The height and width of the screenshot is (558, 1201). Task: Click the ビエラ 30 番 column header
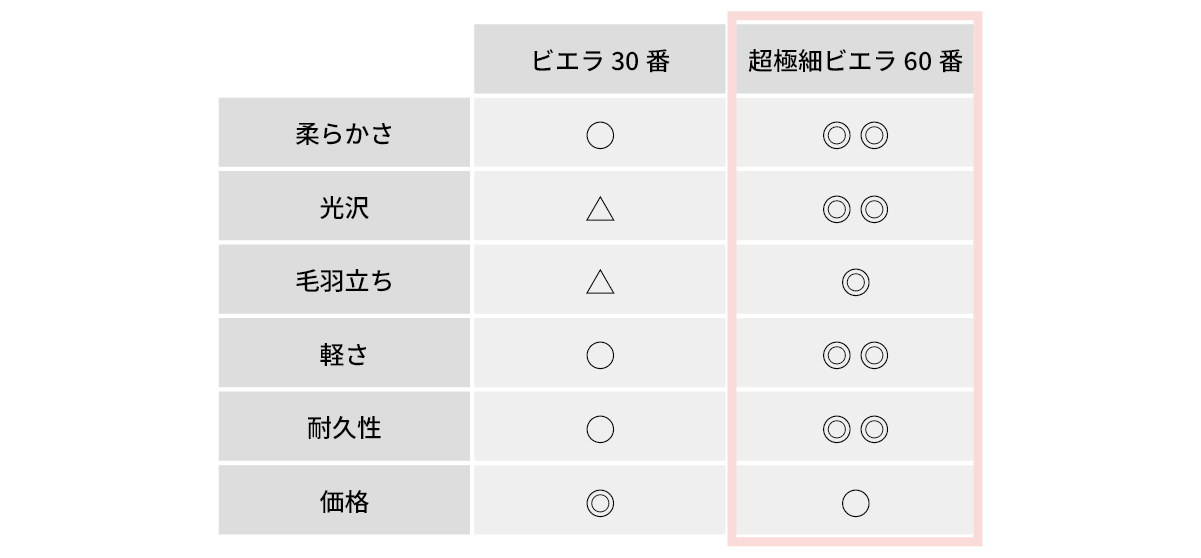(x=599, y=61)
